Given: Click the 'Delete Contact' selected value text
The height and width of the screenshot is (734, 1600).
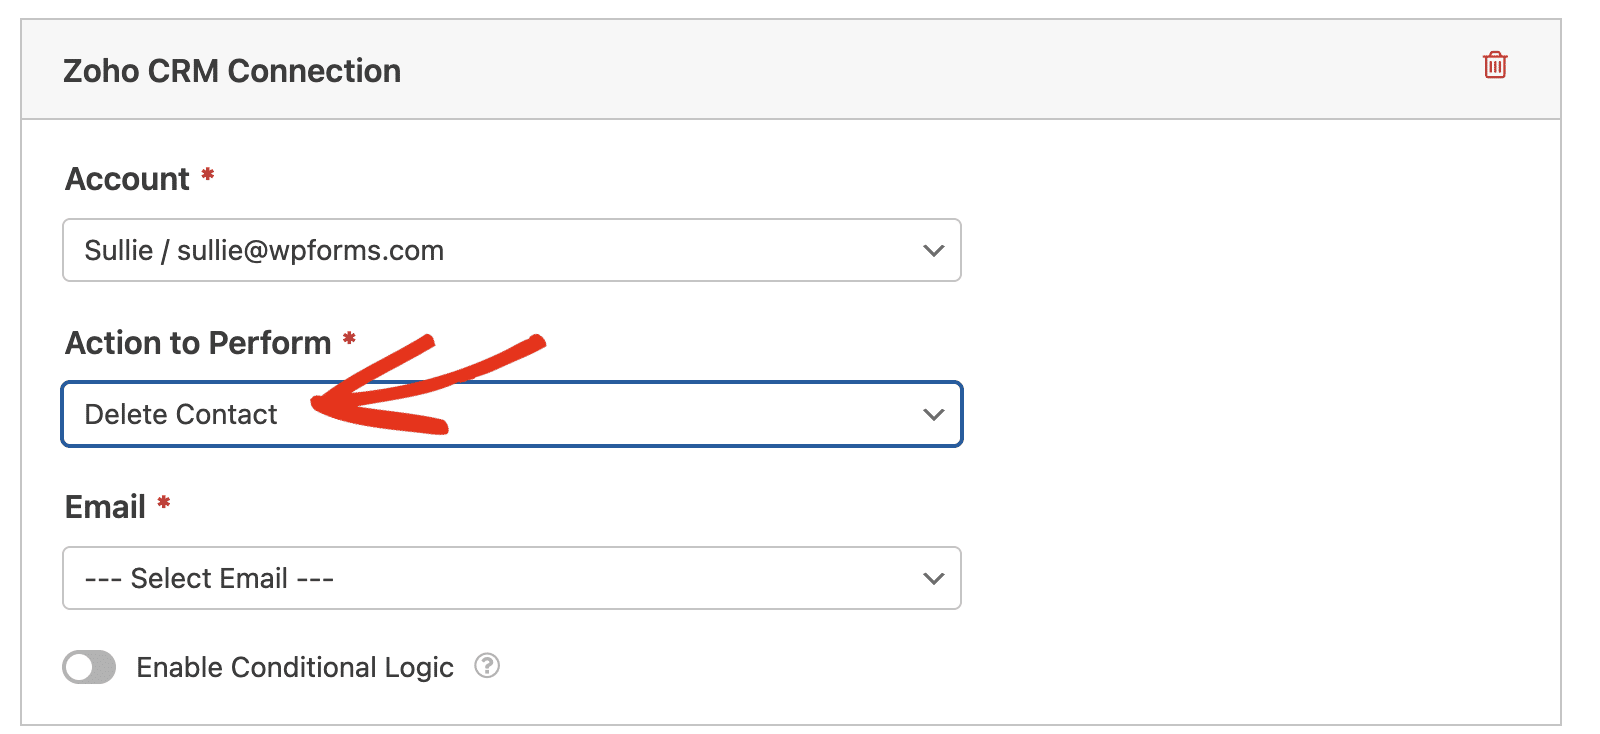Looking at the screenshot, I should 181,414.
